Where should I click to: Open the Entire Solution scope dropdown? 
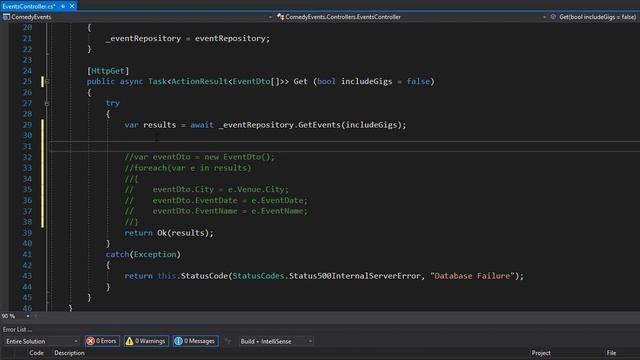click(41, 341)
